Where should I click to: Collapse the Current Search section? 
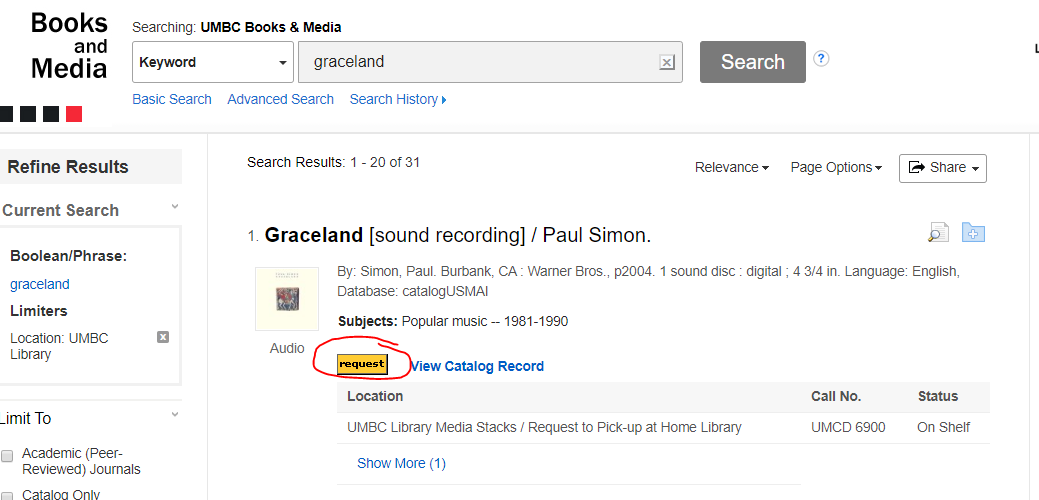coord(175,208)
